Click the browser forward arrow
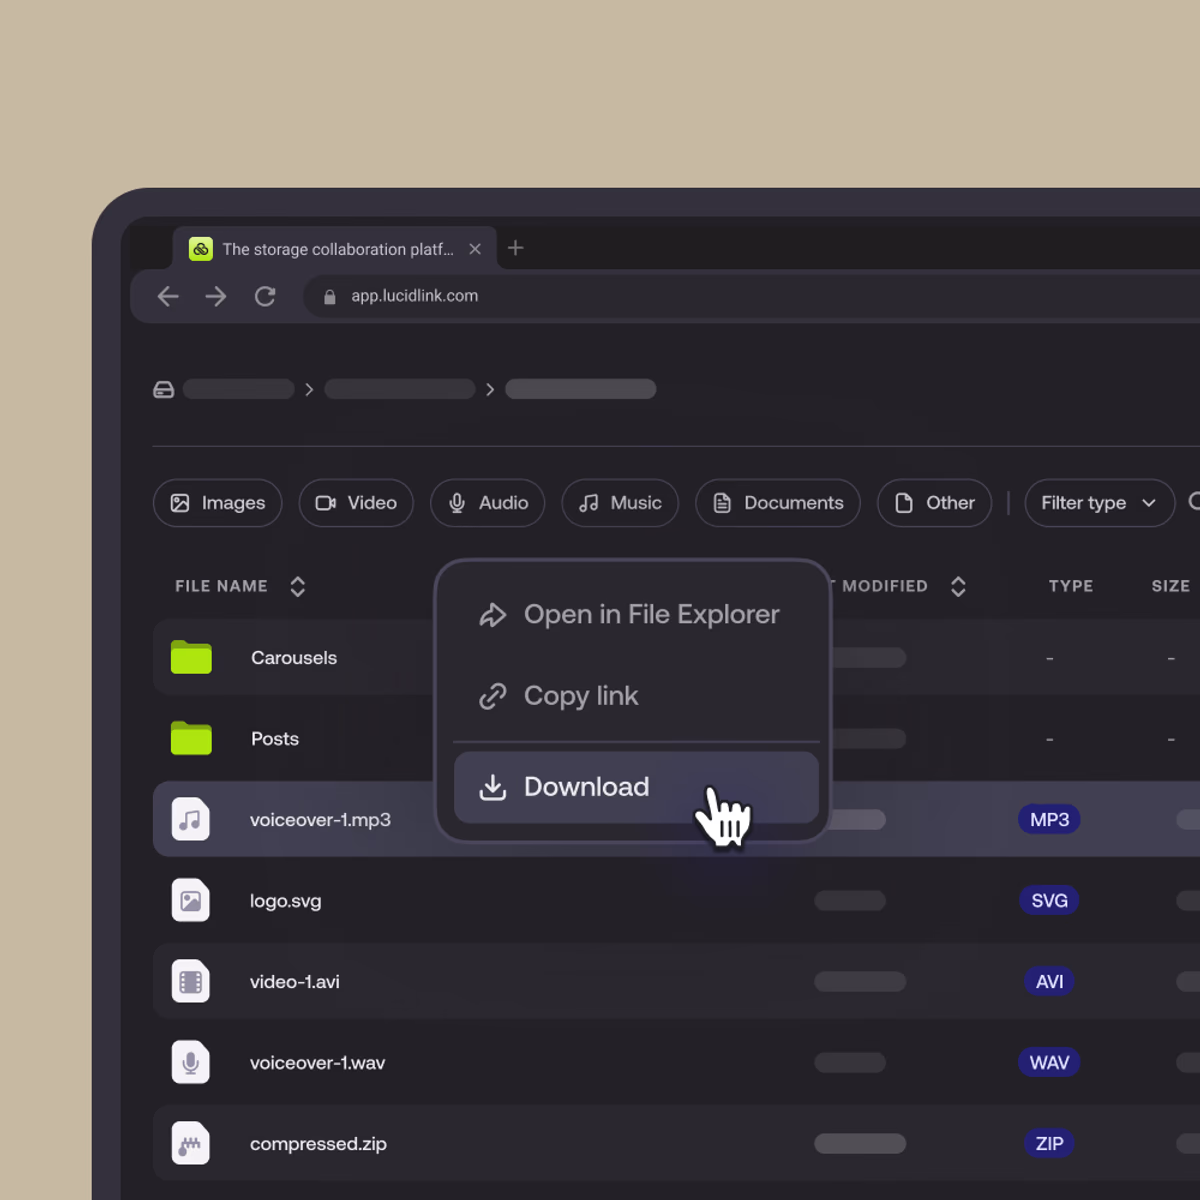 216,296
